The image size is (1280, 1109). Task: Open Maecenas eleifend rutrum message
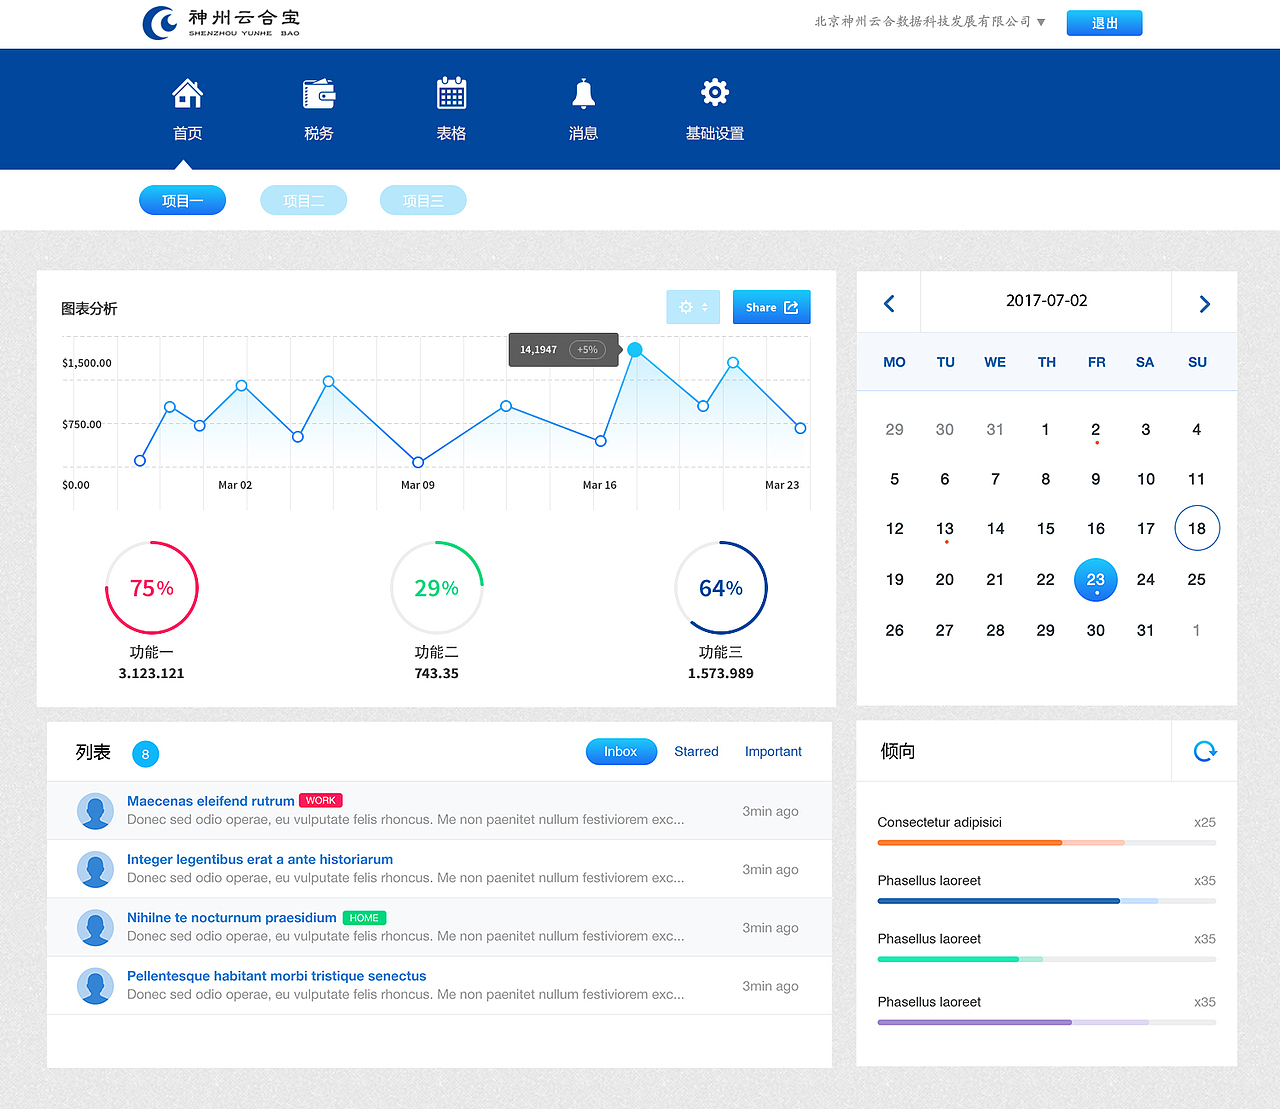pyautogui.click(x=210, y=801)
